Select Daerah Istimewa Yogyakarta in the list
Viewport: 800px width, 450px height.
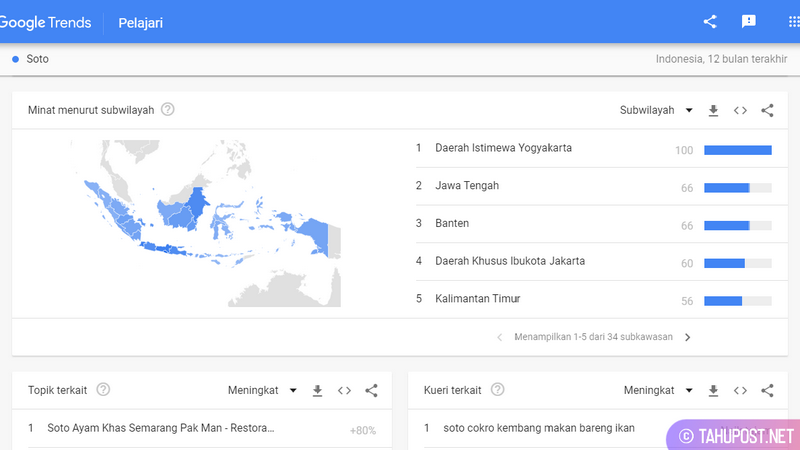point(503,149)
